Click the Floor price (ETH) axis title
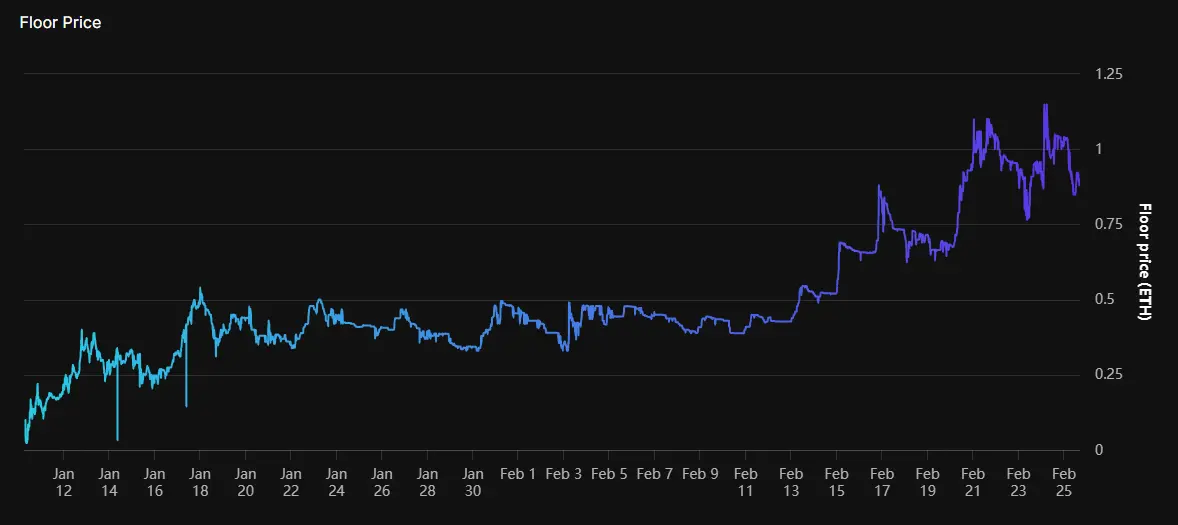The width and height of the screenshot is (1178, 525). pos(1145,262)
